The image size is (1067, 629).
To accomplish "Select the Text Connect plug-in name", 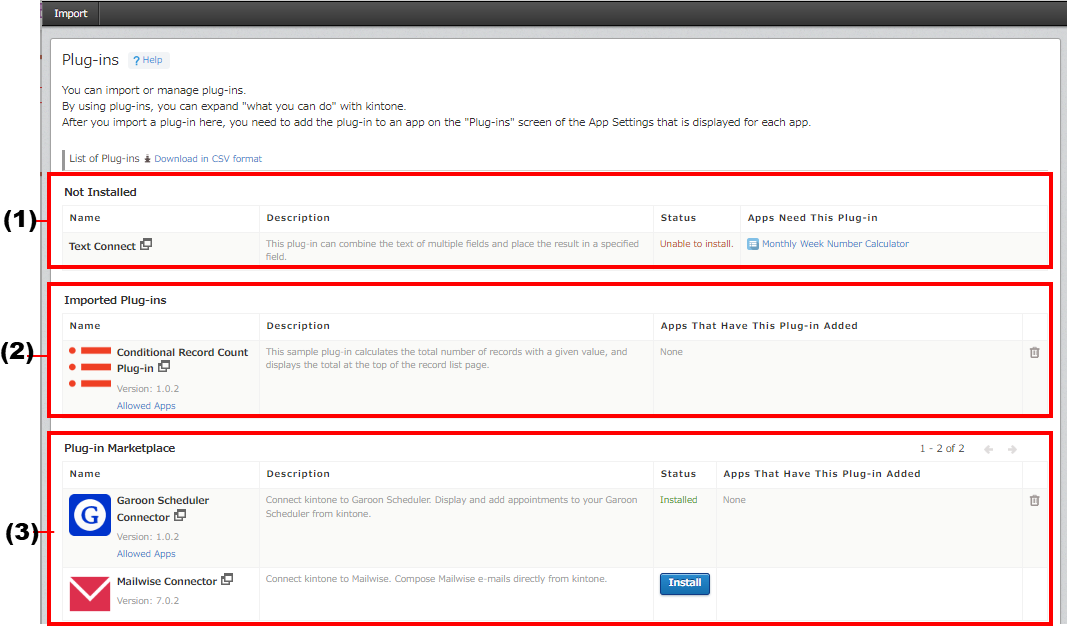I will click(x=102, y=246).
